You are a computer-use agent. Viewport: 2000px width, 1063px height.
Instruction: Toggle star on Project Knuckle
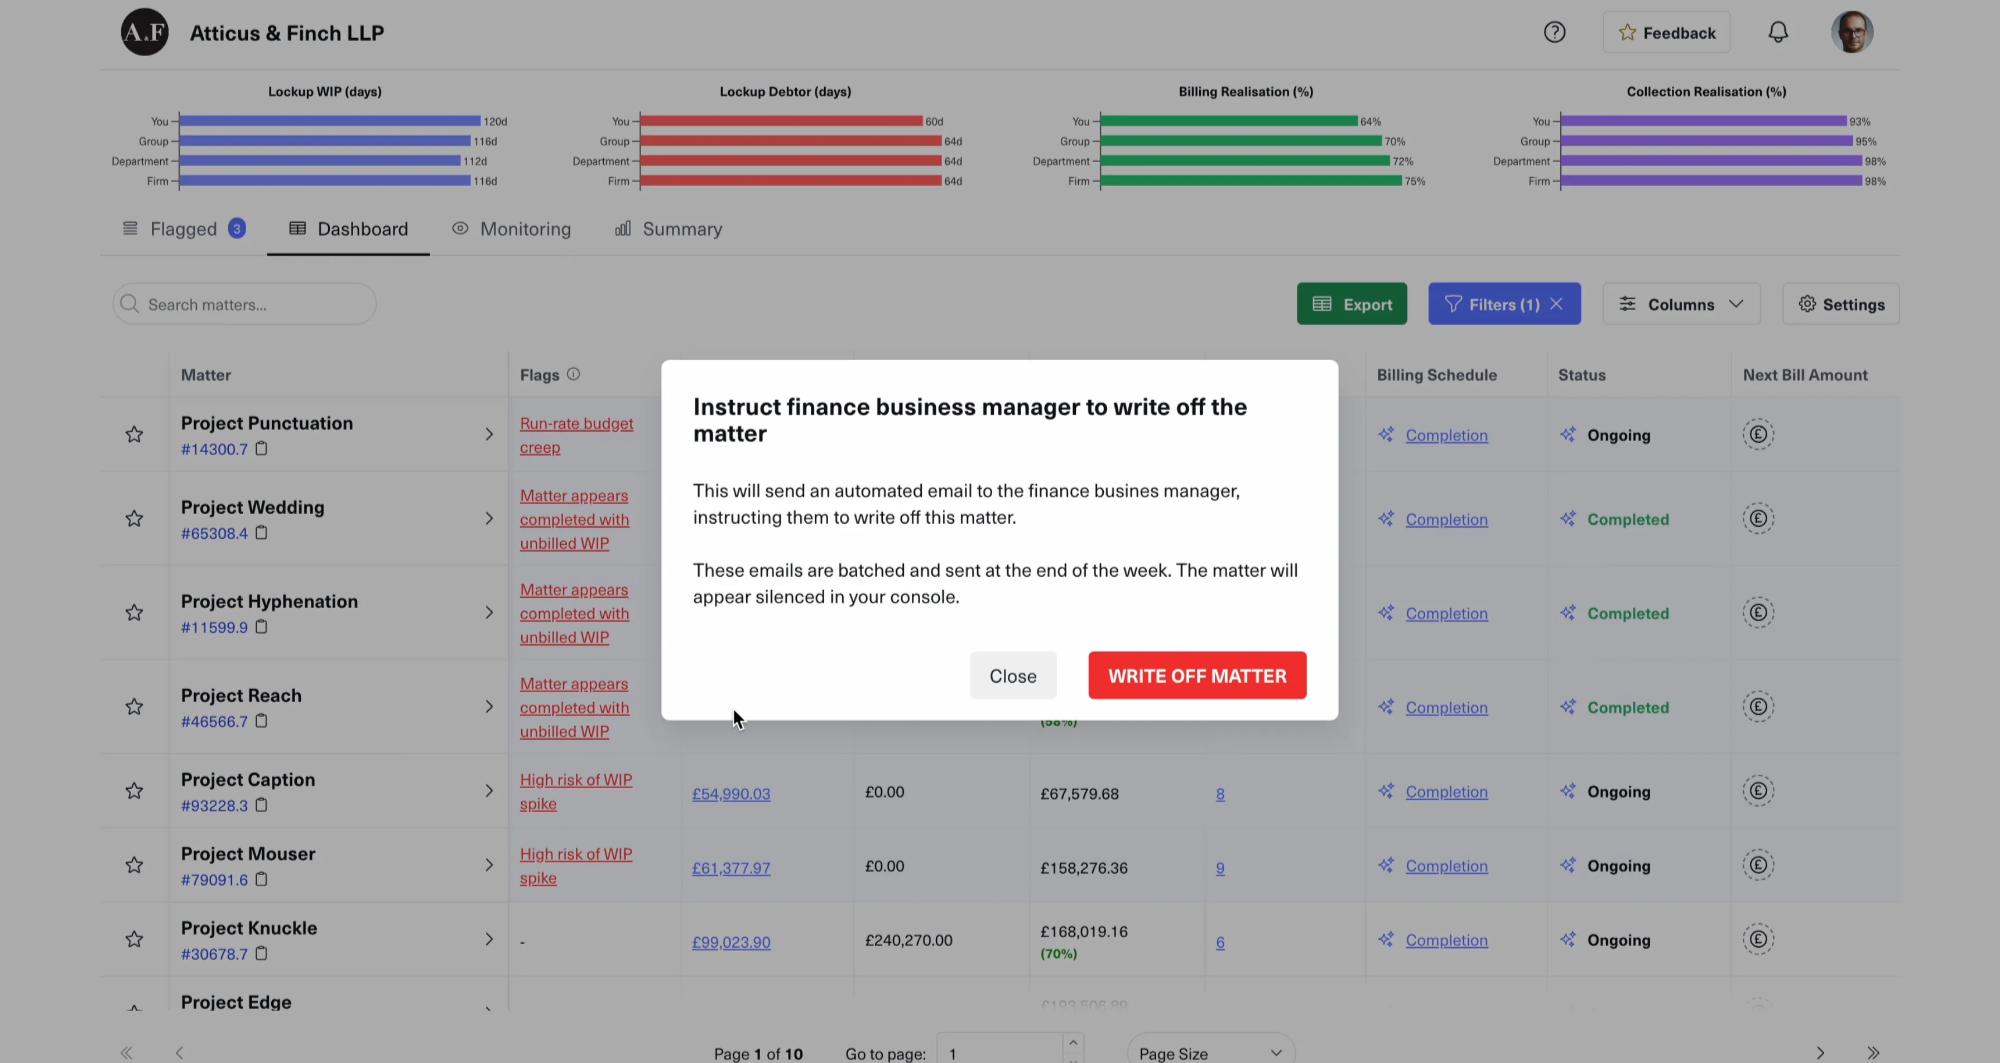click(x=134, y=939)
